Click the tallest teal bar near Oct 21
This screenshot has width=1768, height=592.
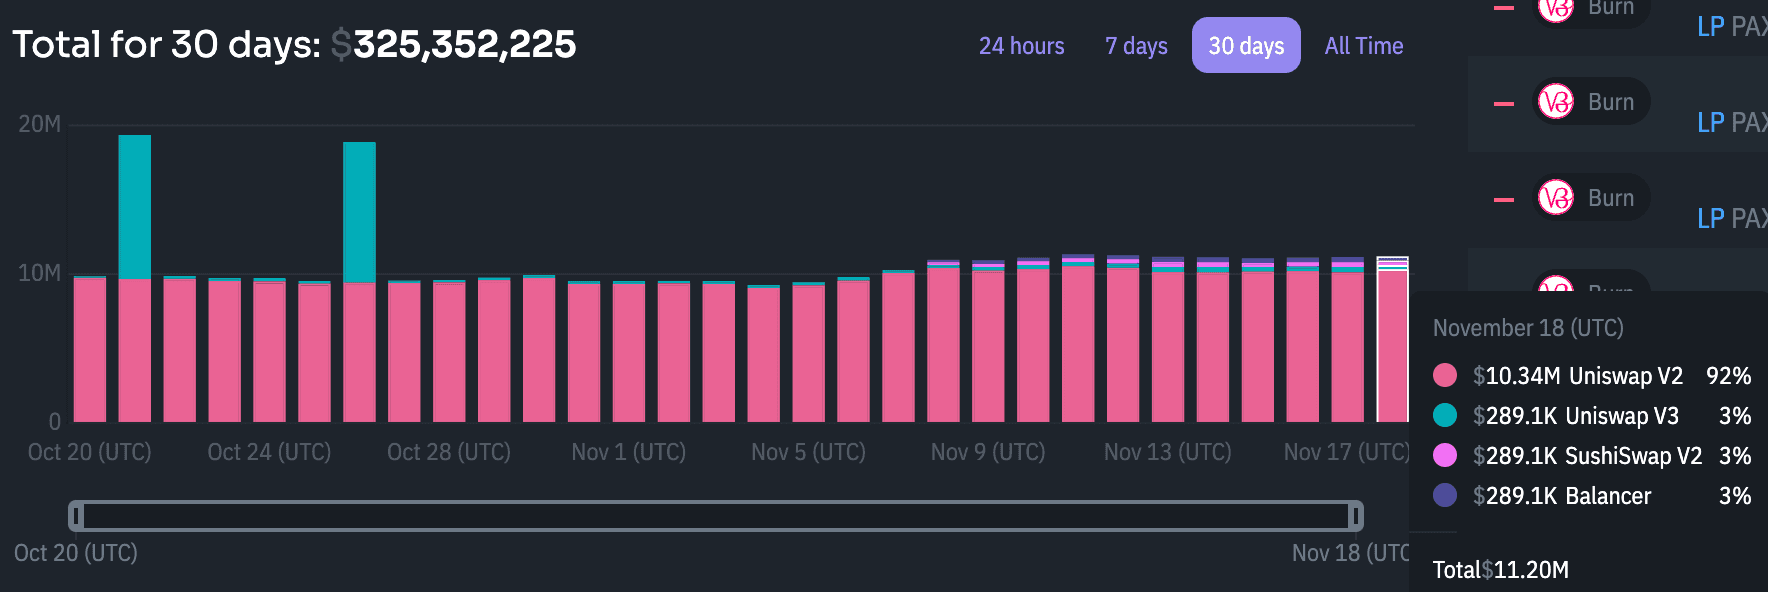click(x=135, y=205)
